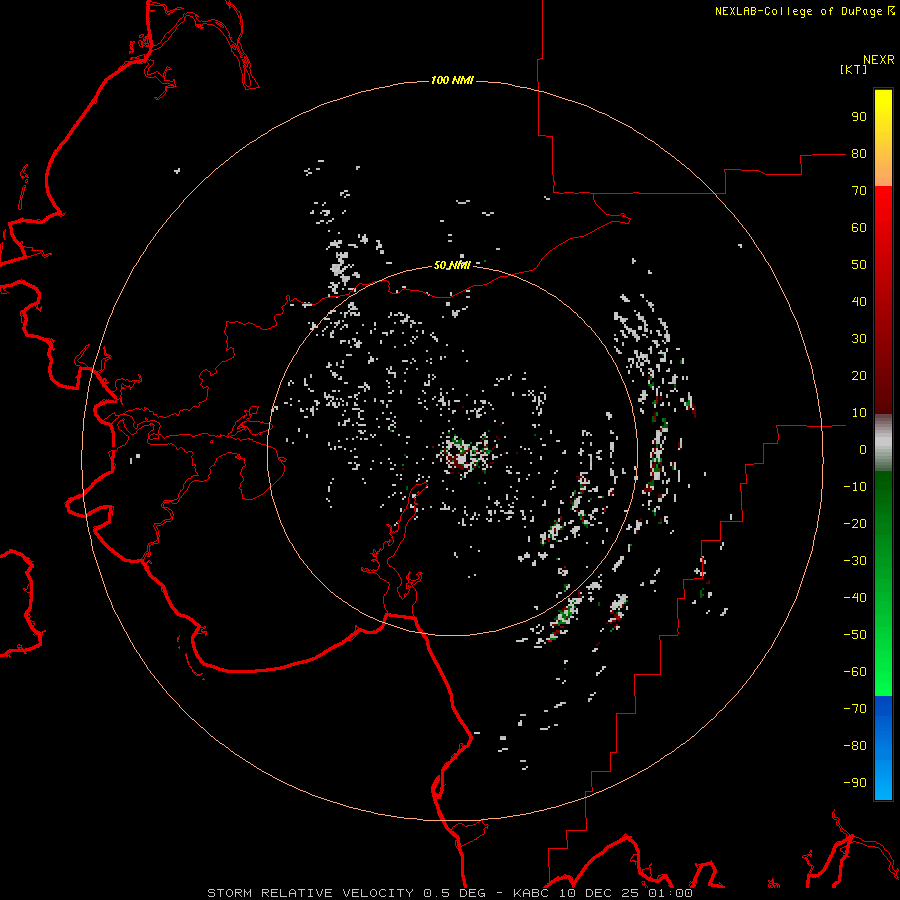The height and width of the screenshot is (900, 900).
Task: Click the '10 DEC 25 01:00' timestamp
Action: click(x=624, y=893)
